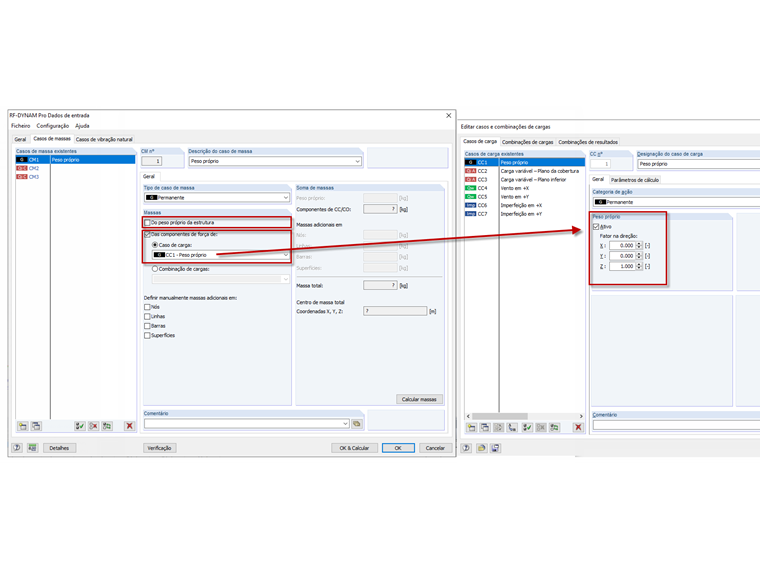Open the Configuração menu

click(53, 126)
